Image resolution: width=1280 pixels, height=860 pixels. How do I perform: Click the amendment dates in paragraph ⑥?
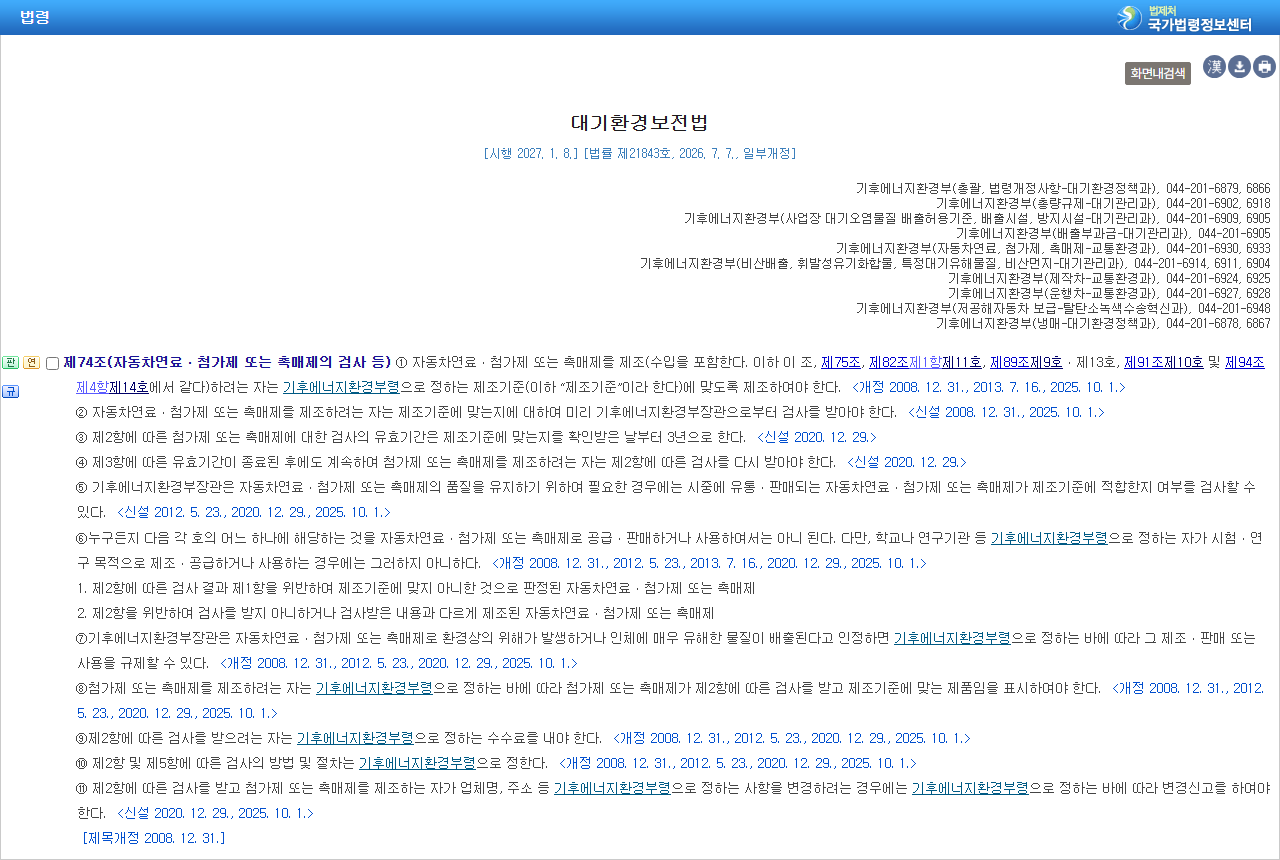tap(709, 562)
